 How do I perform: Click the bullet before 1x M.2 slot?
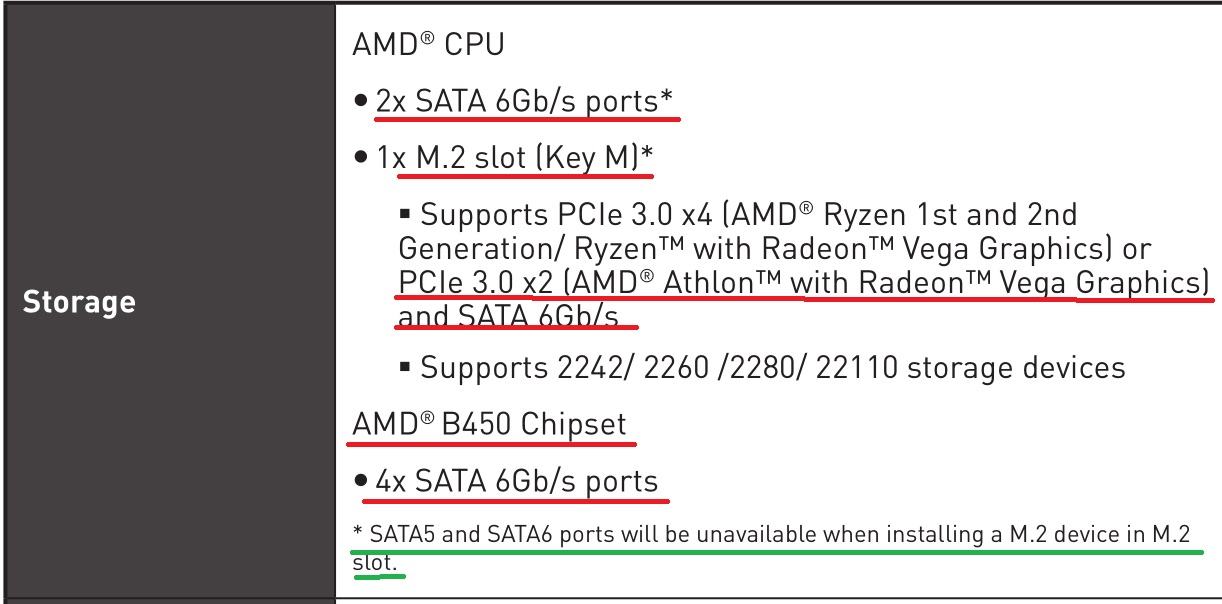coord(362,158)
